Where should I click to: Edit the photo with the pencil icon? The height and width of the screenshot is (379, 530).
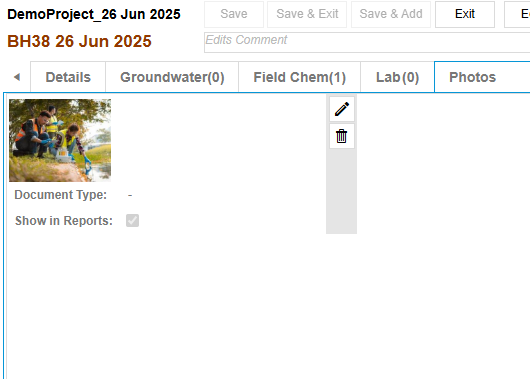(x=342, y=109)
